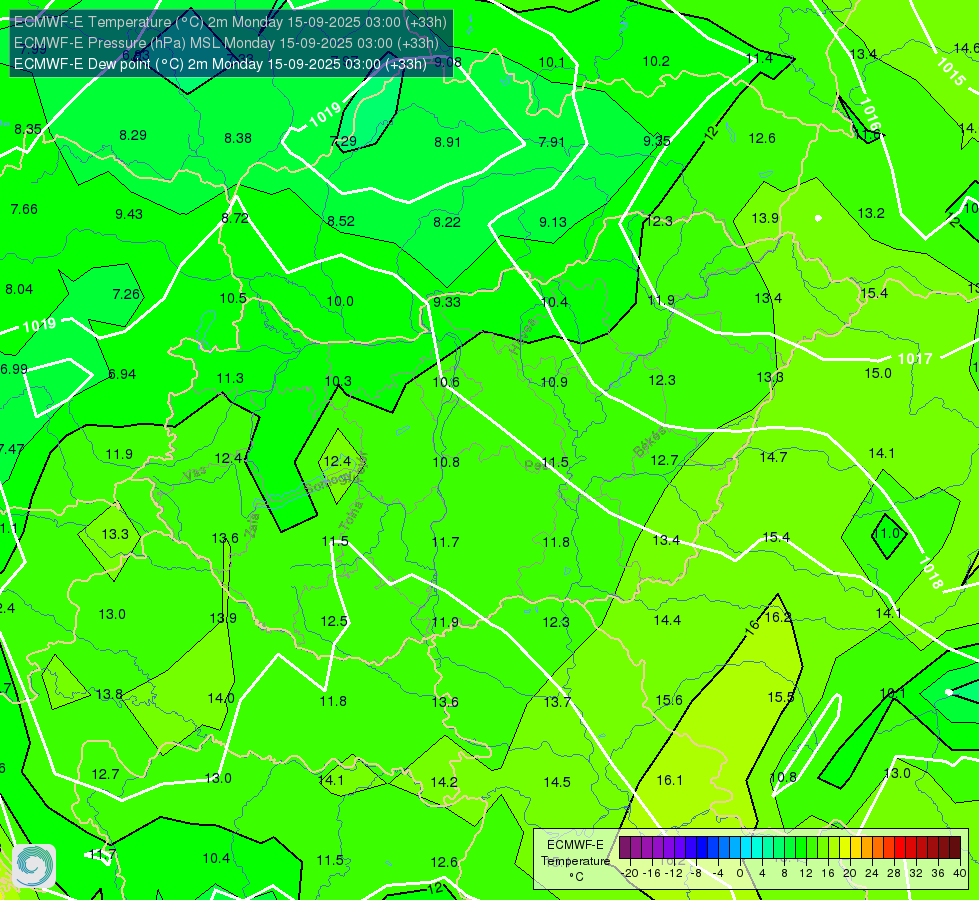
Task: Click the 15.6 temperature value
Action: pos(669,700)
